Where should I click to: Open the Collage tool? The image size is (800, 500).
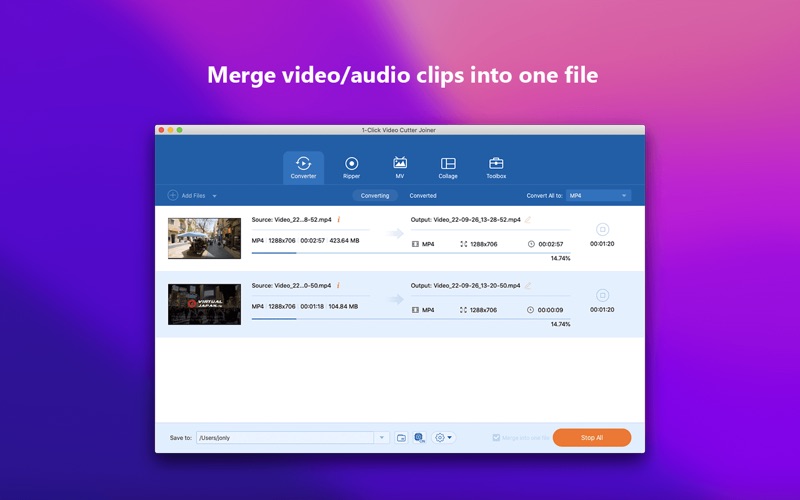click(448, 167)
